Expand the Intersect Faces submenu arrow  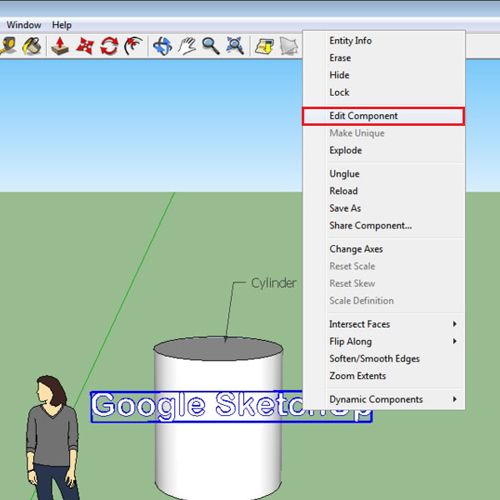coord(454,324)
